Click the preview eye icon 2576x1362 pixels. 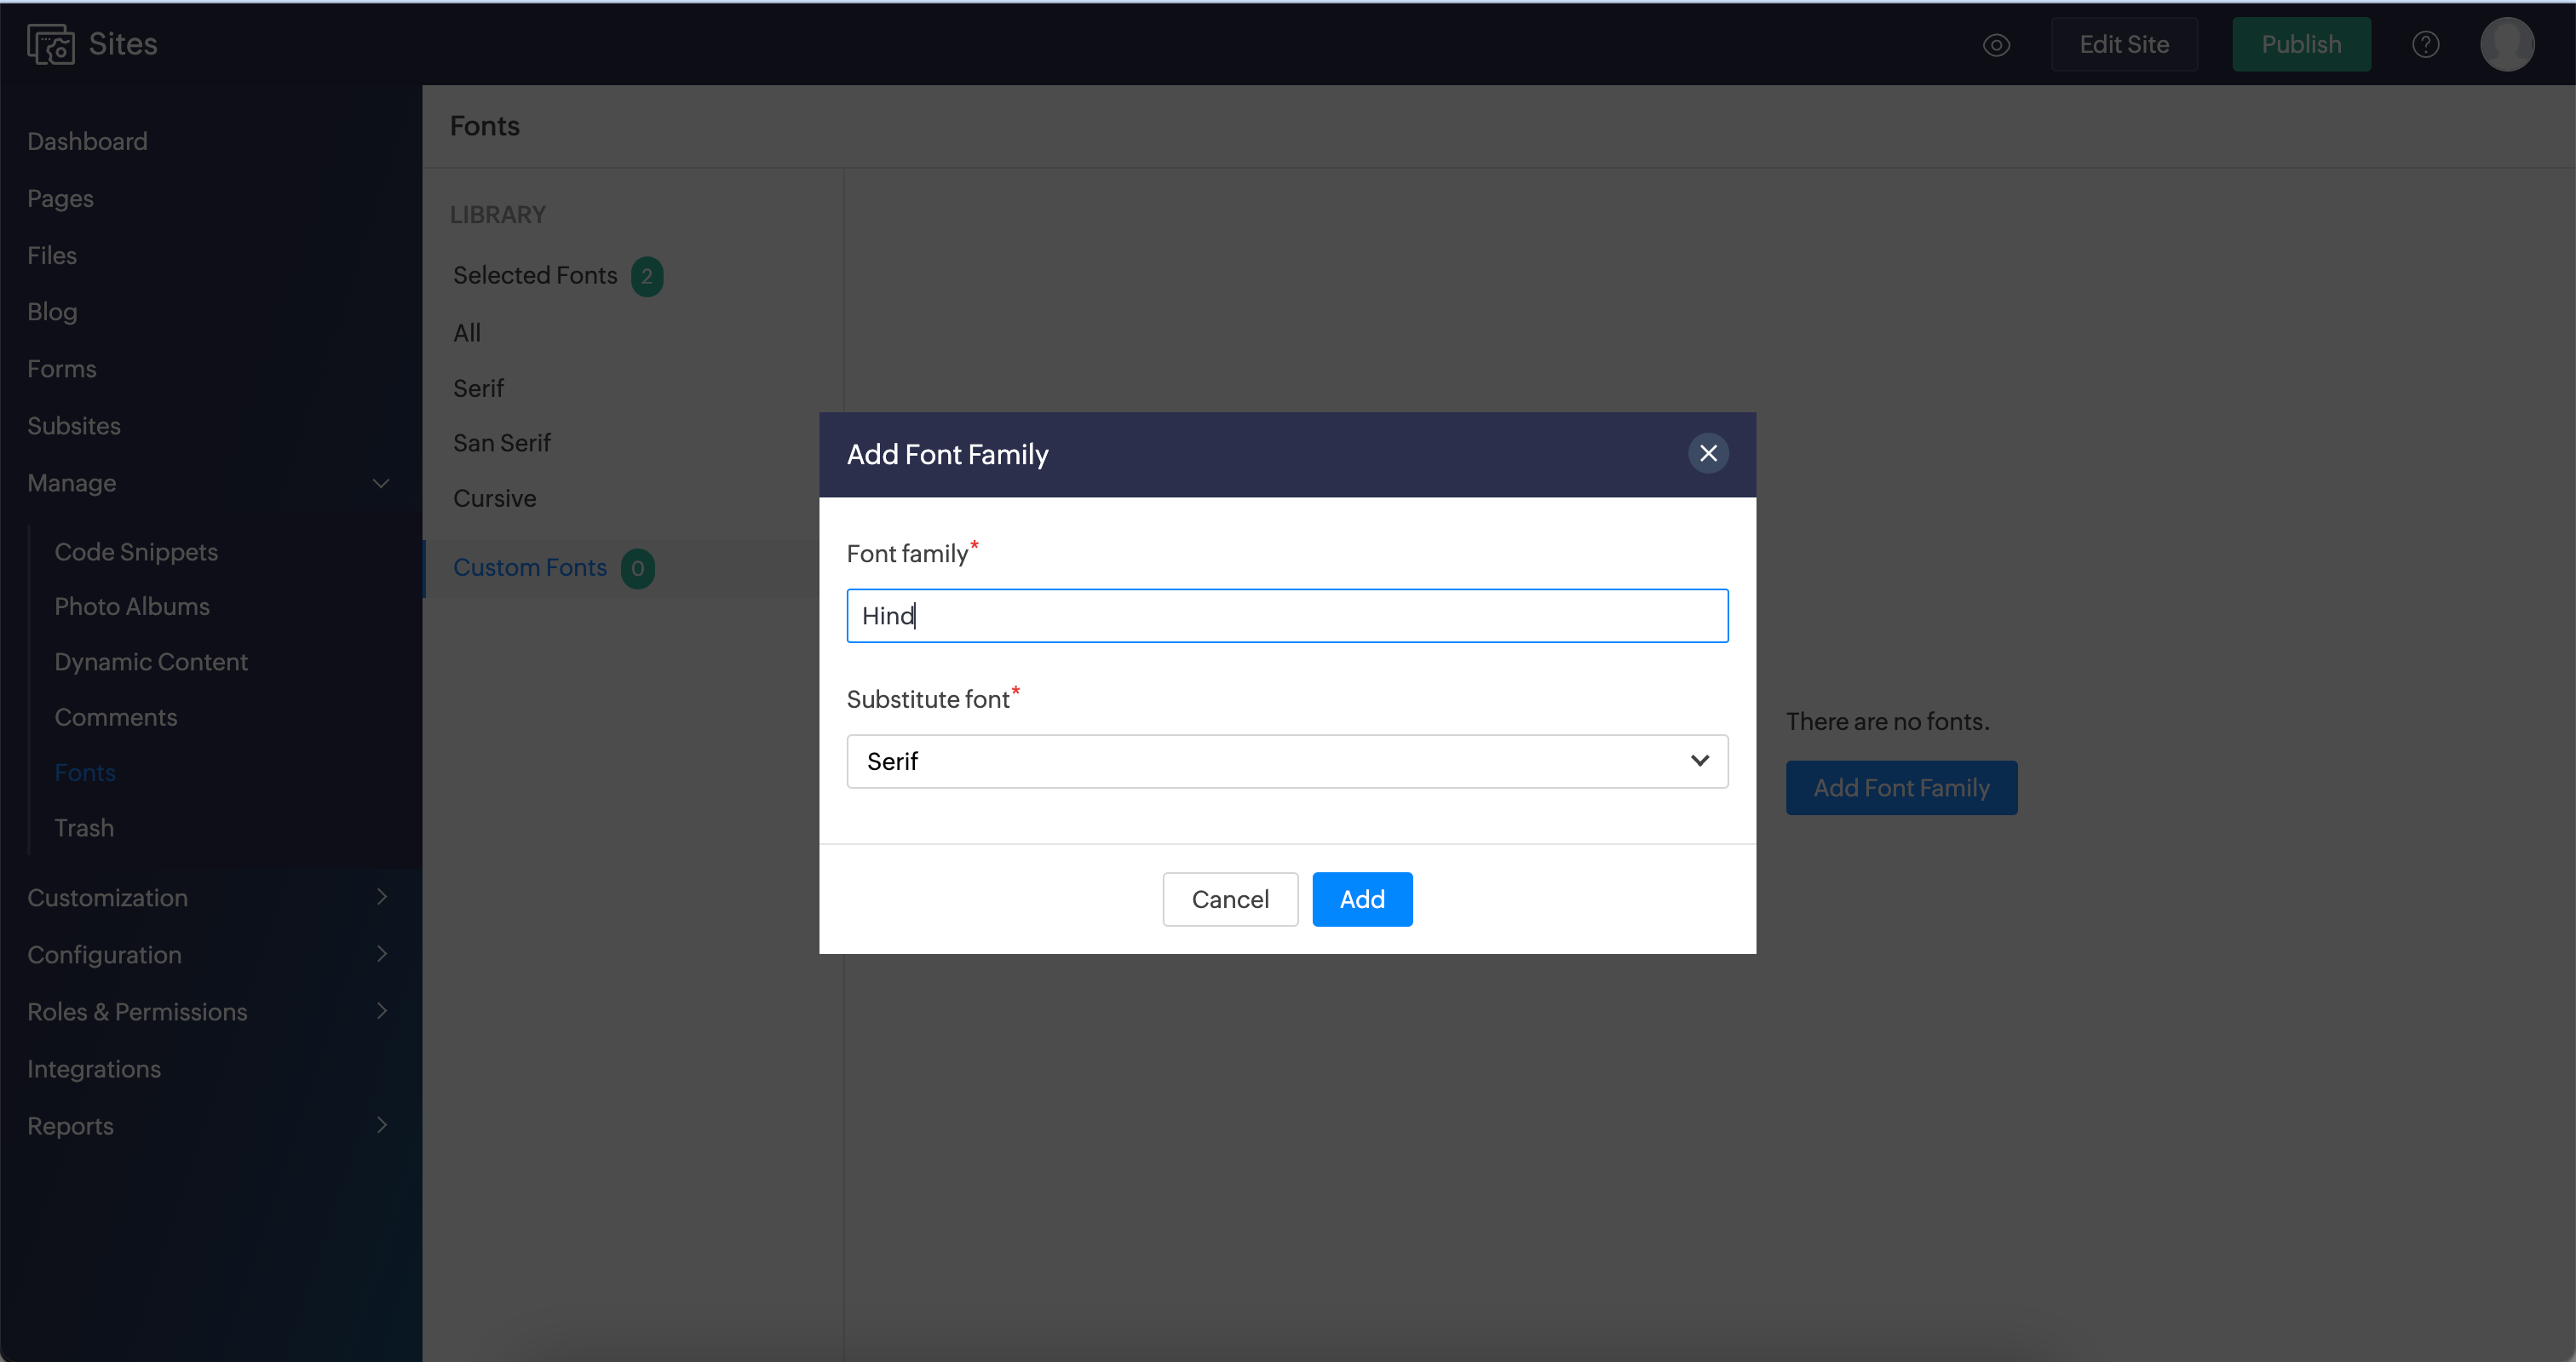pos(1996,45)
